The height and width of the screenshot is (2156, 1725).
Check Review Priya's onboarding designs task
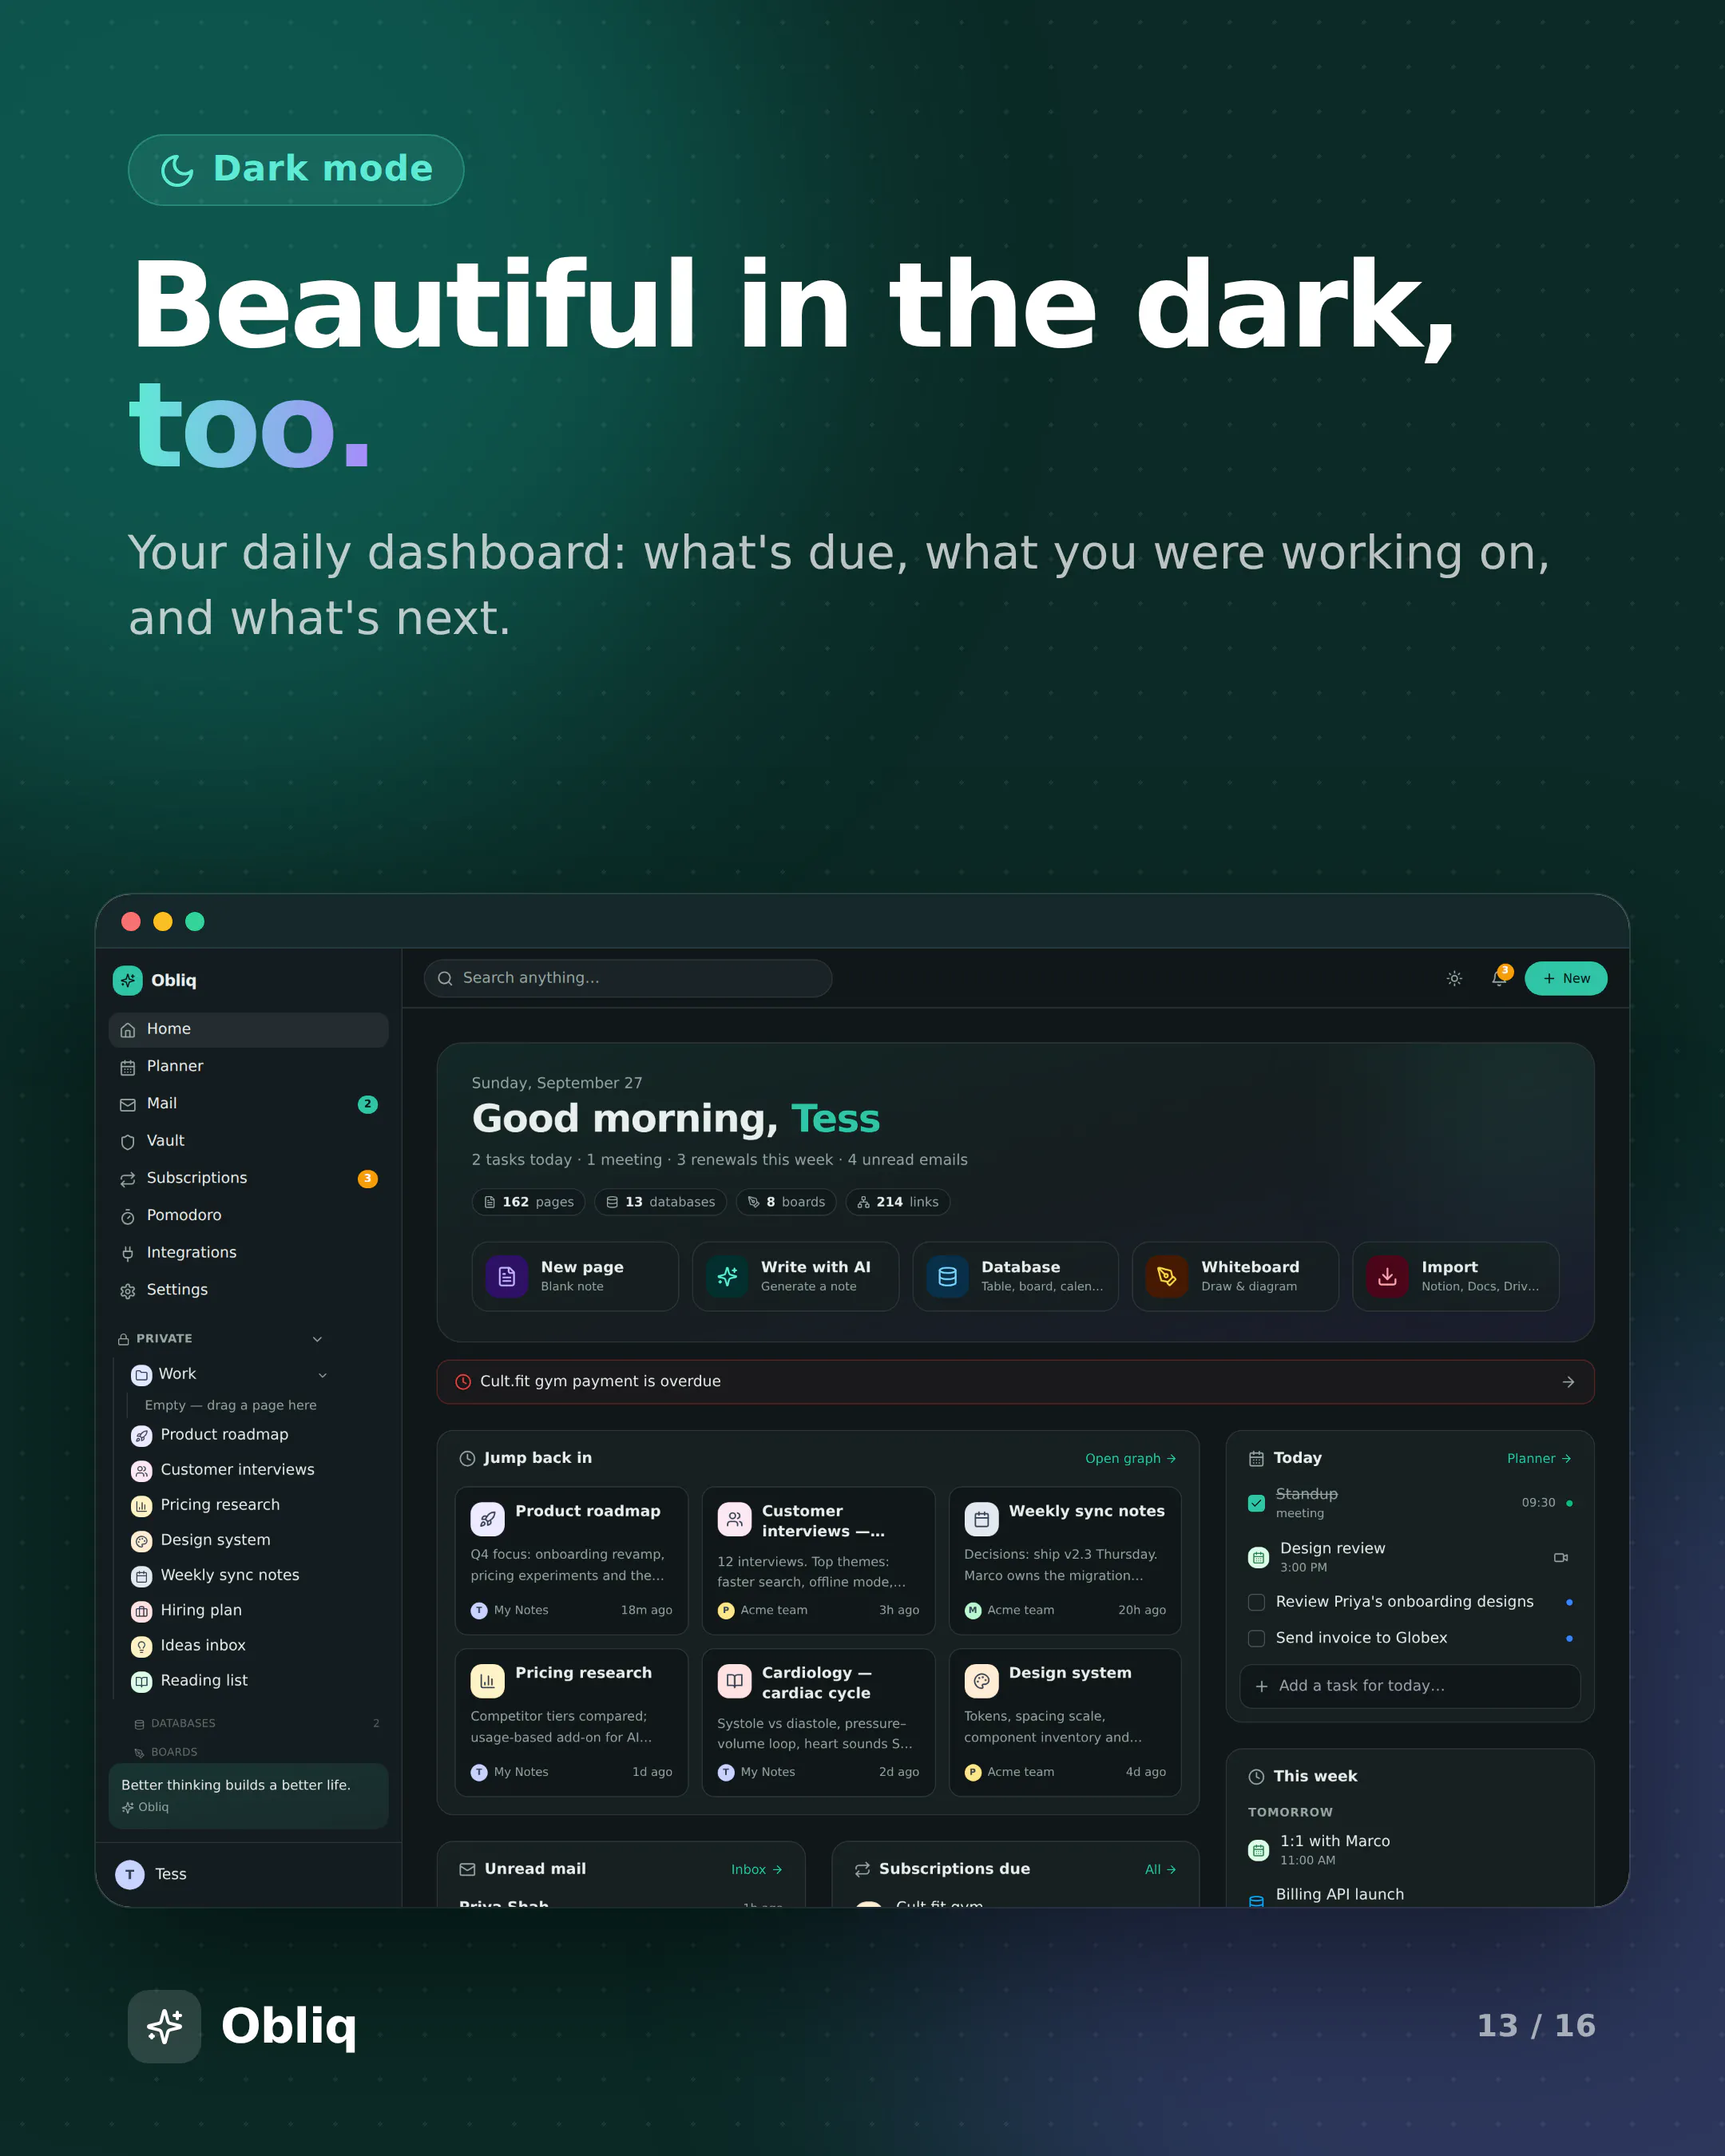(x=1256, y=1602)
